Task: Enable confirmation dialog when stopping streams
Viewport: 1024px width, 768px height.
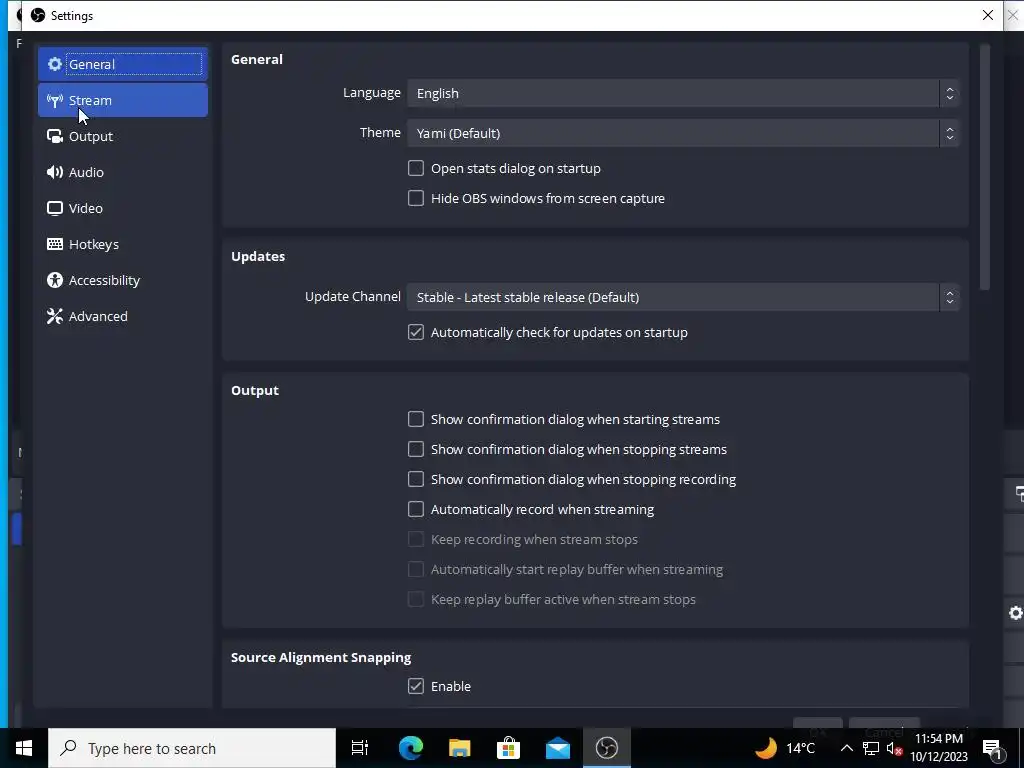Action: coord(415,449)
